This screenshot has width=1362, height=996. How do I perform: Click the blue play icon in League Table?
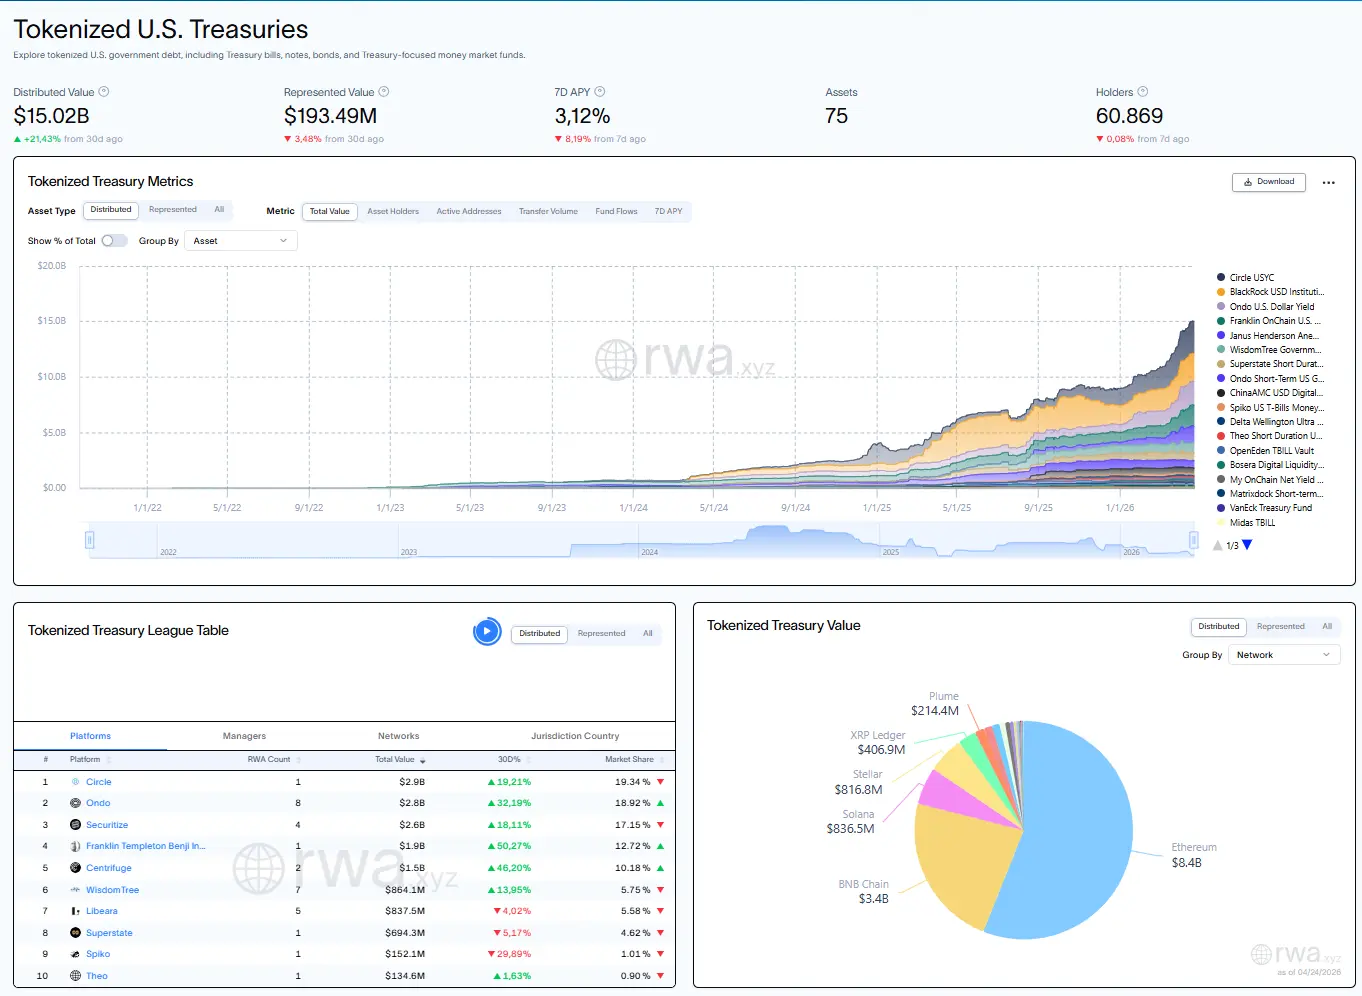pos(487,631)
